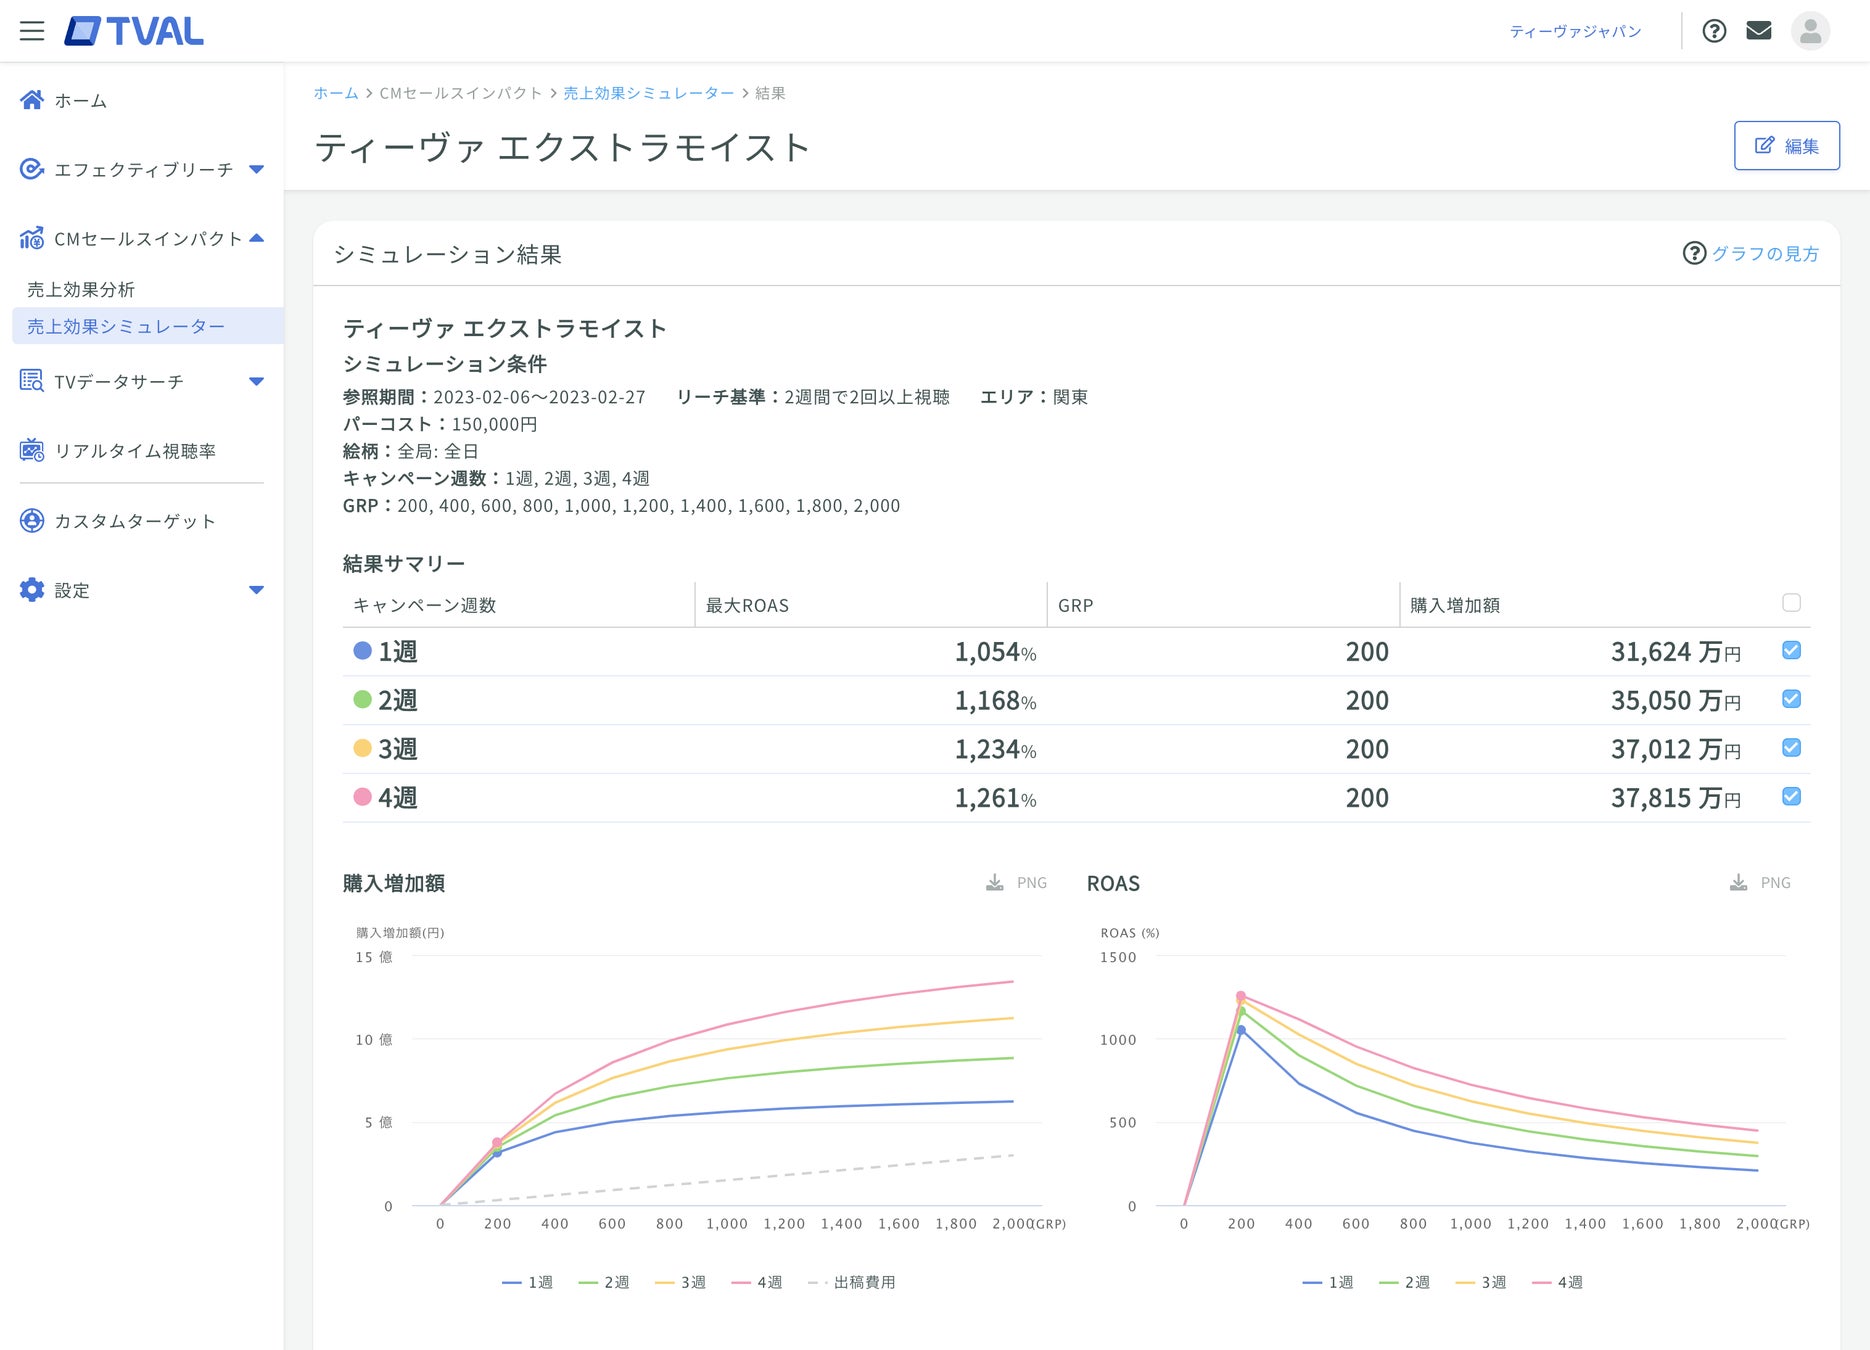Screen dimensions: 1870x1350
Task: Click the リアルタイム視聴率 monitor icon
Action: pos(32,451)
